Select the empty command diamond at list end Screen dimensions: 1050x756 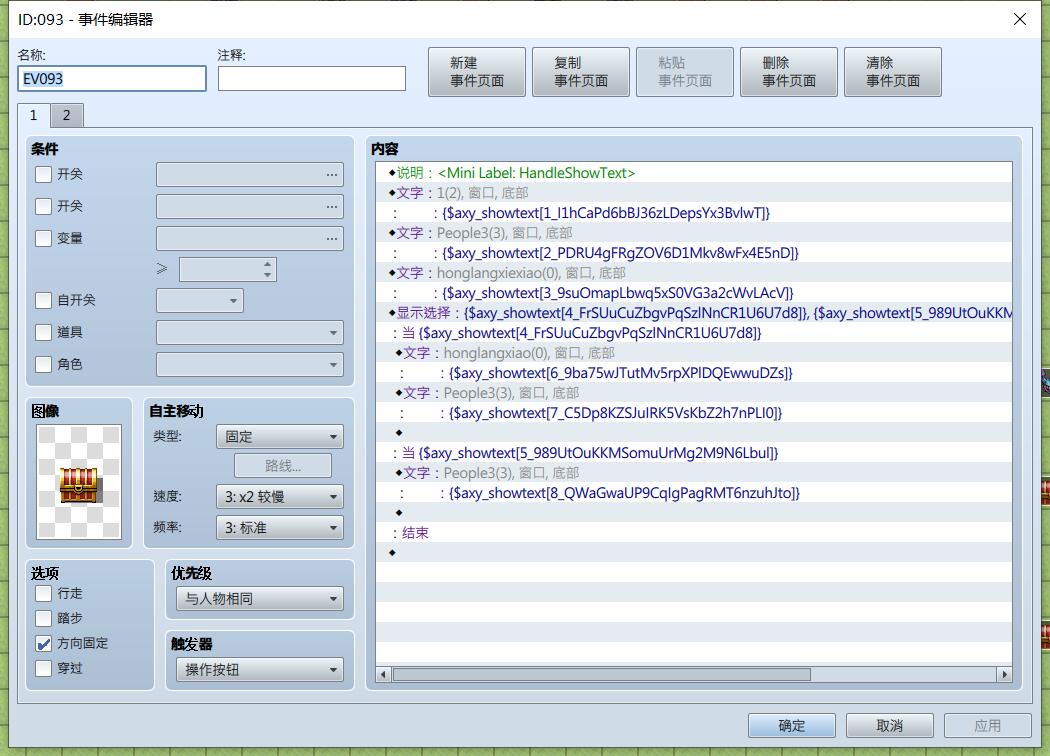(392, 552)
